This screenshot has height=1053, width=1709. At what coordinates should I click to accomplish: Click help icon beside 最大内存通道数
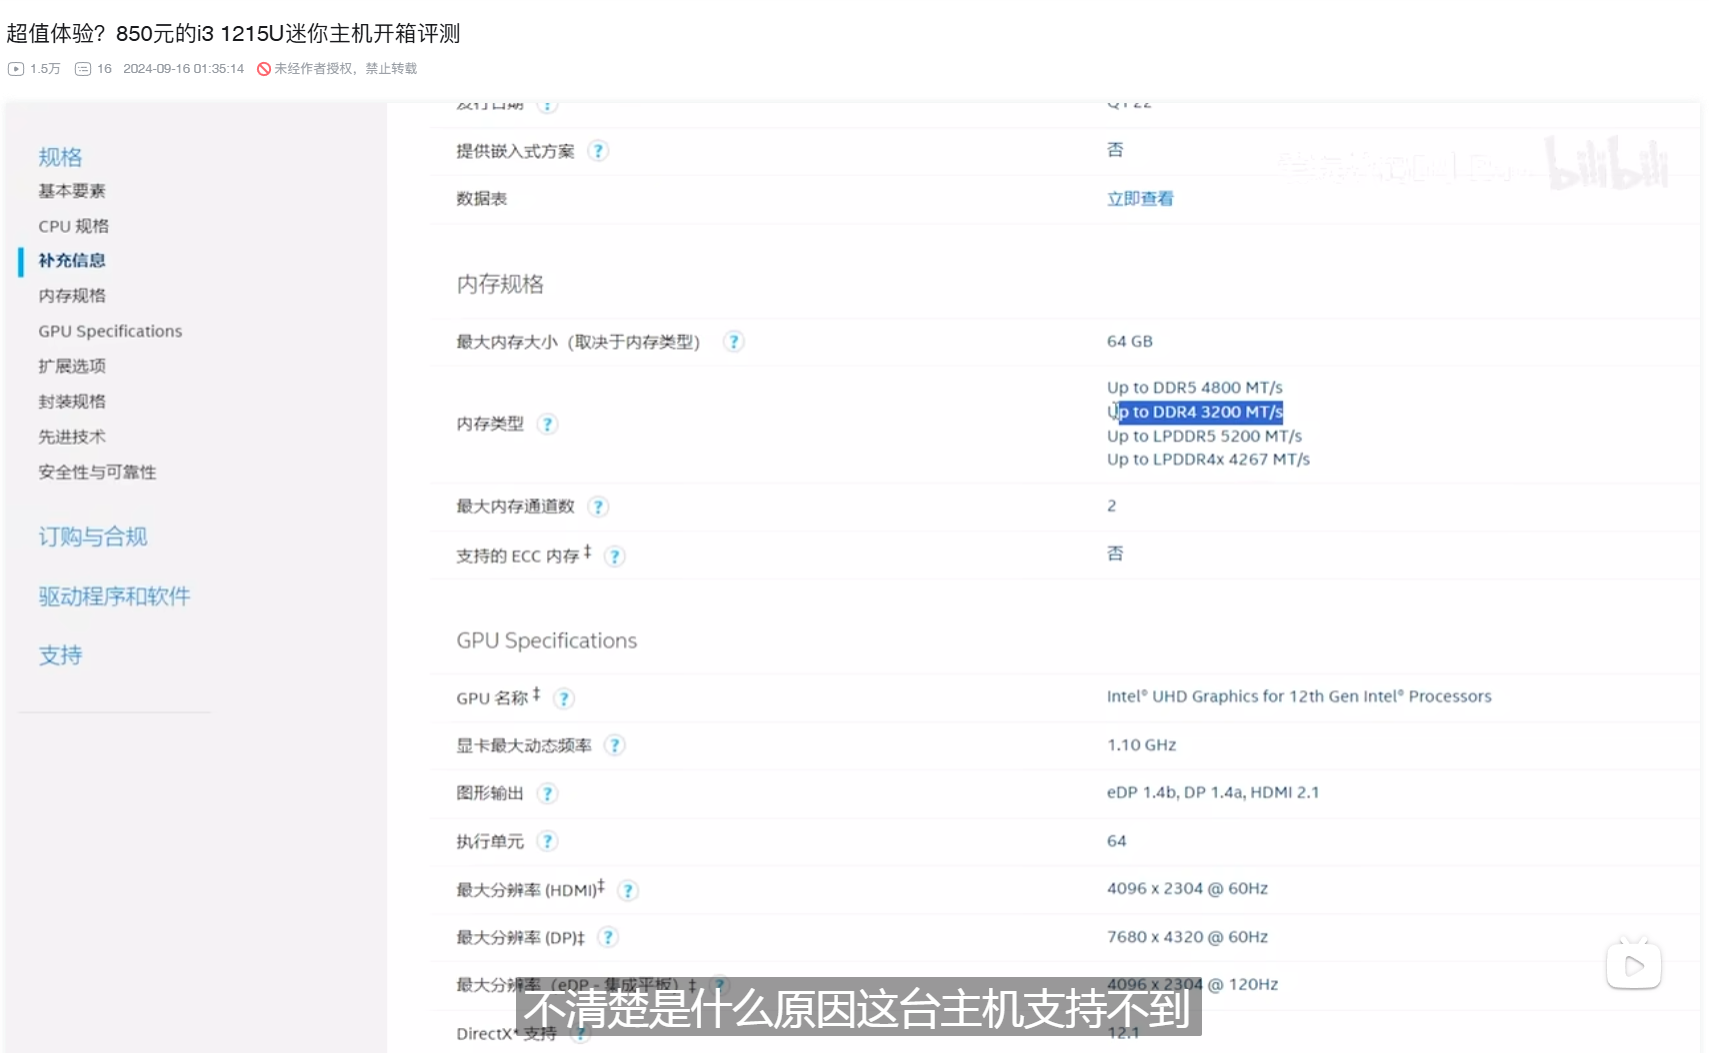[598, 507]
